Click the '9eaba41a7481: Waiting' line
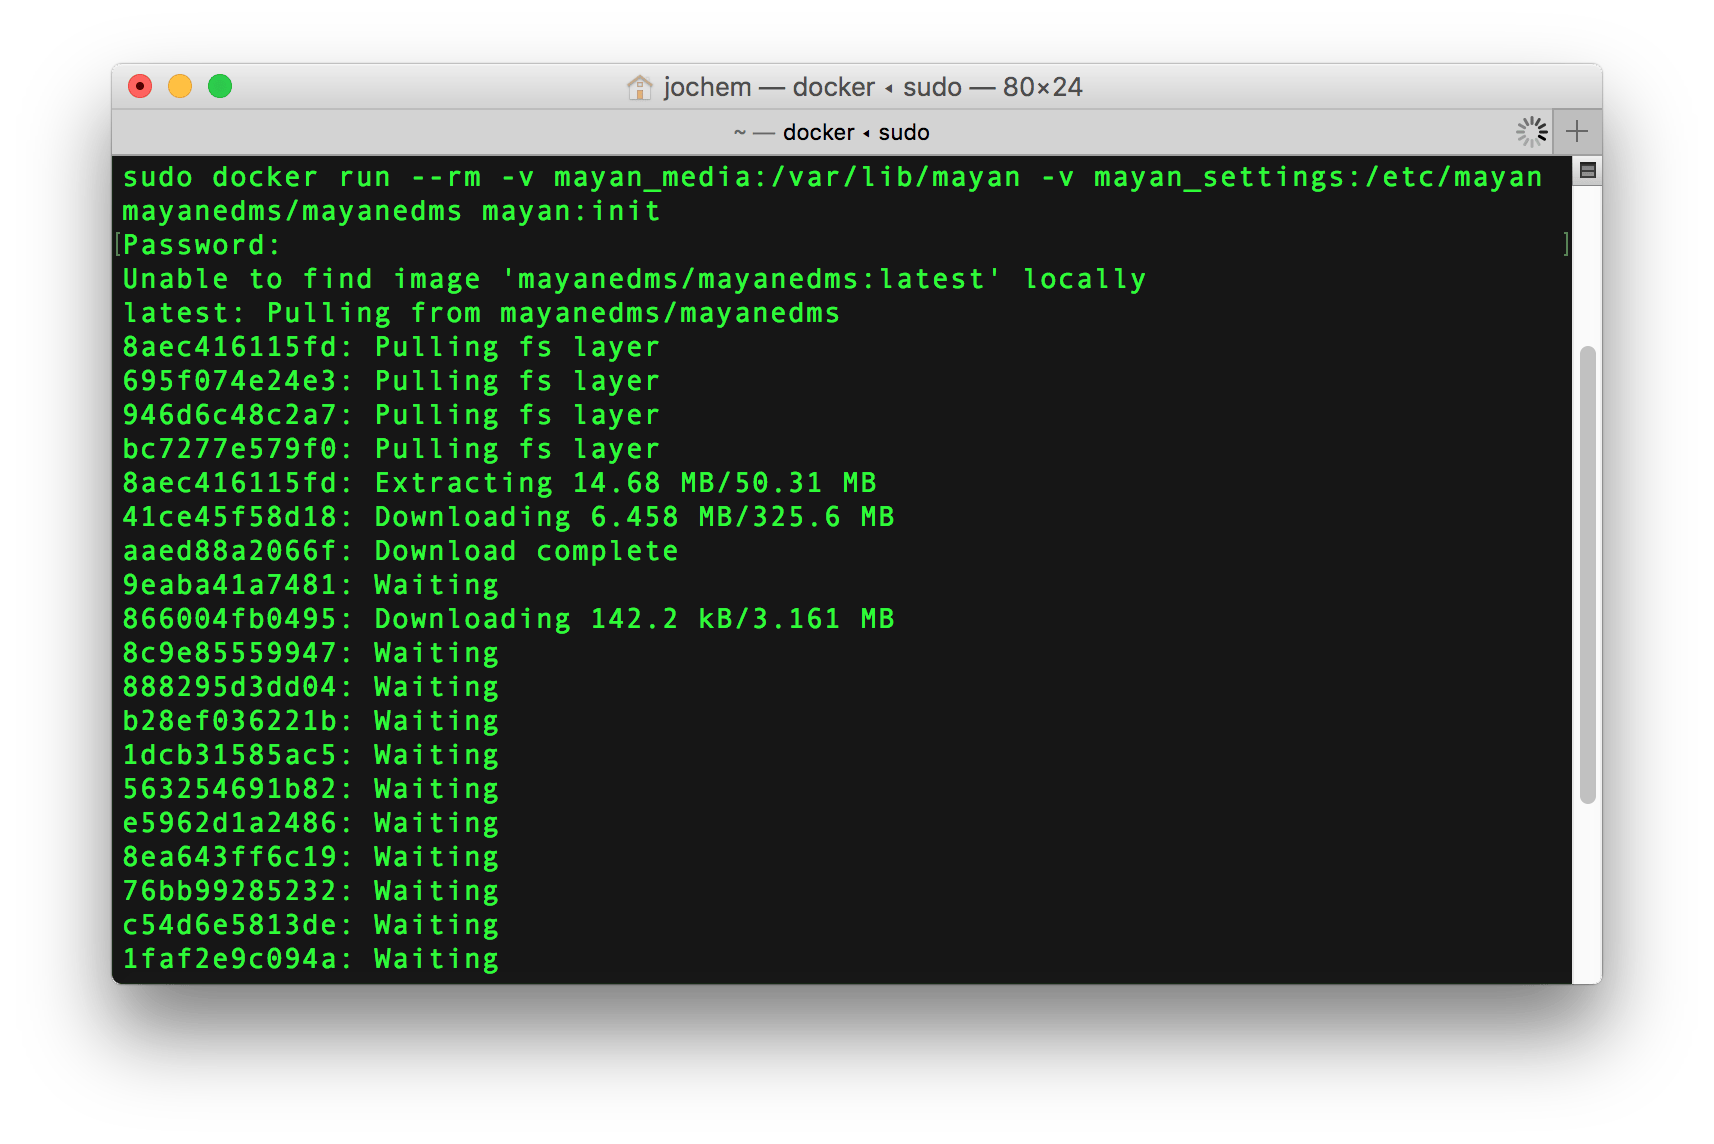 point(310,585)
